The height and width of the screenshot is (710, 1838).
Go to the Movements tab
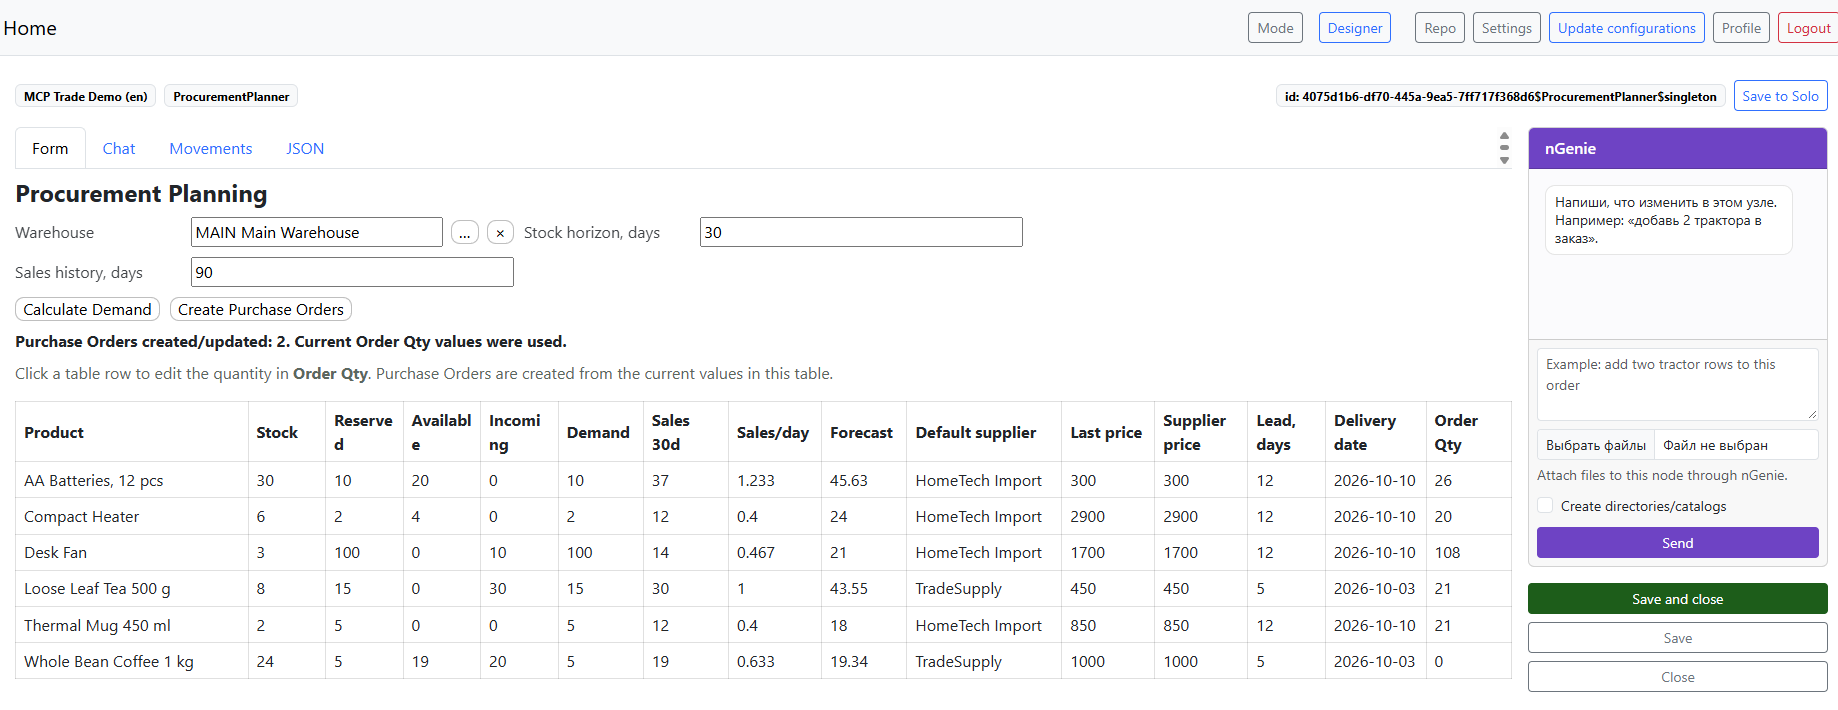click(211, 148)
